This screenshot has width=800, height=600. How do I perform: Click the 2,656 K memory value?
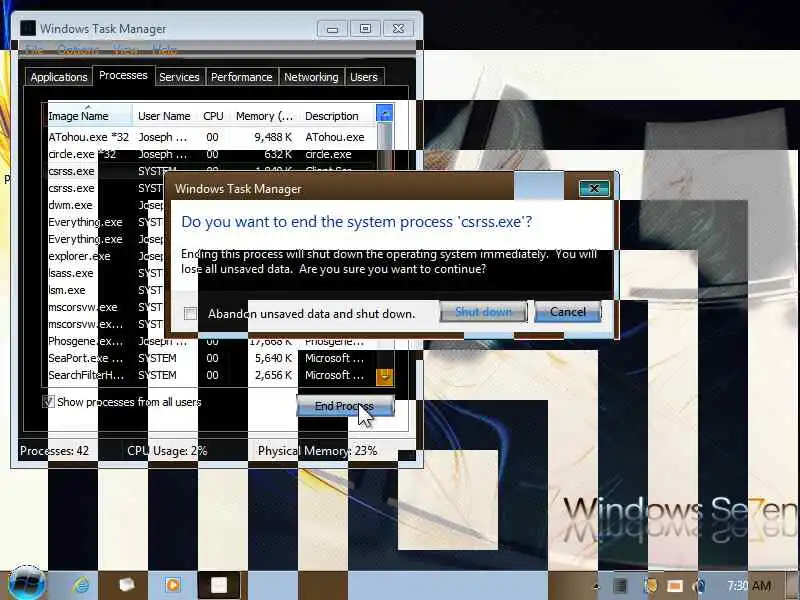[x=273, y=375]
